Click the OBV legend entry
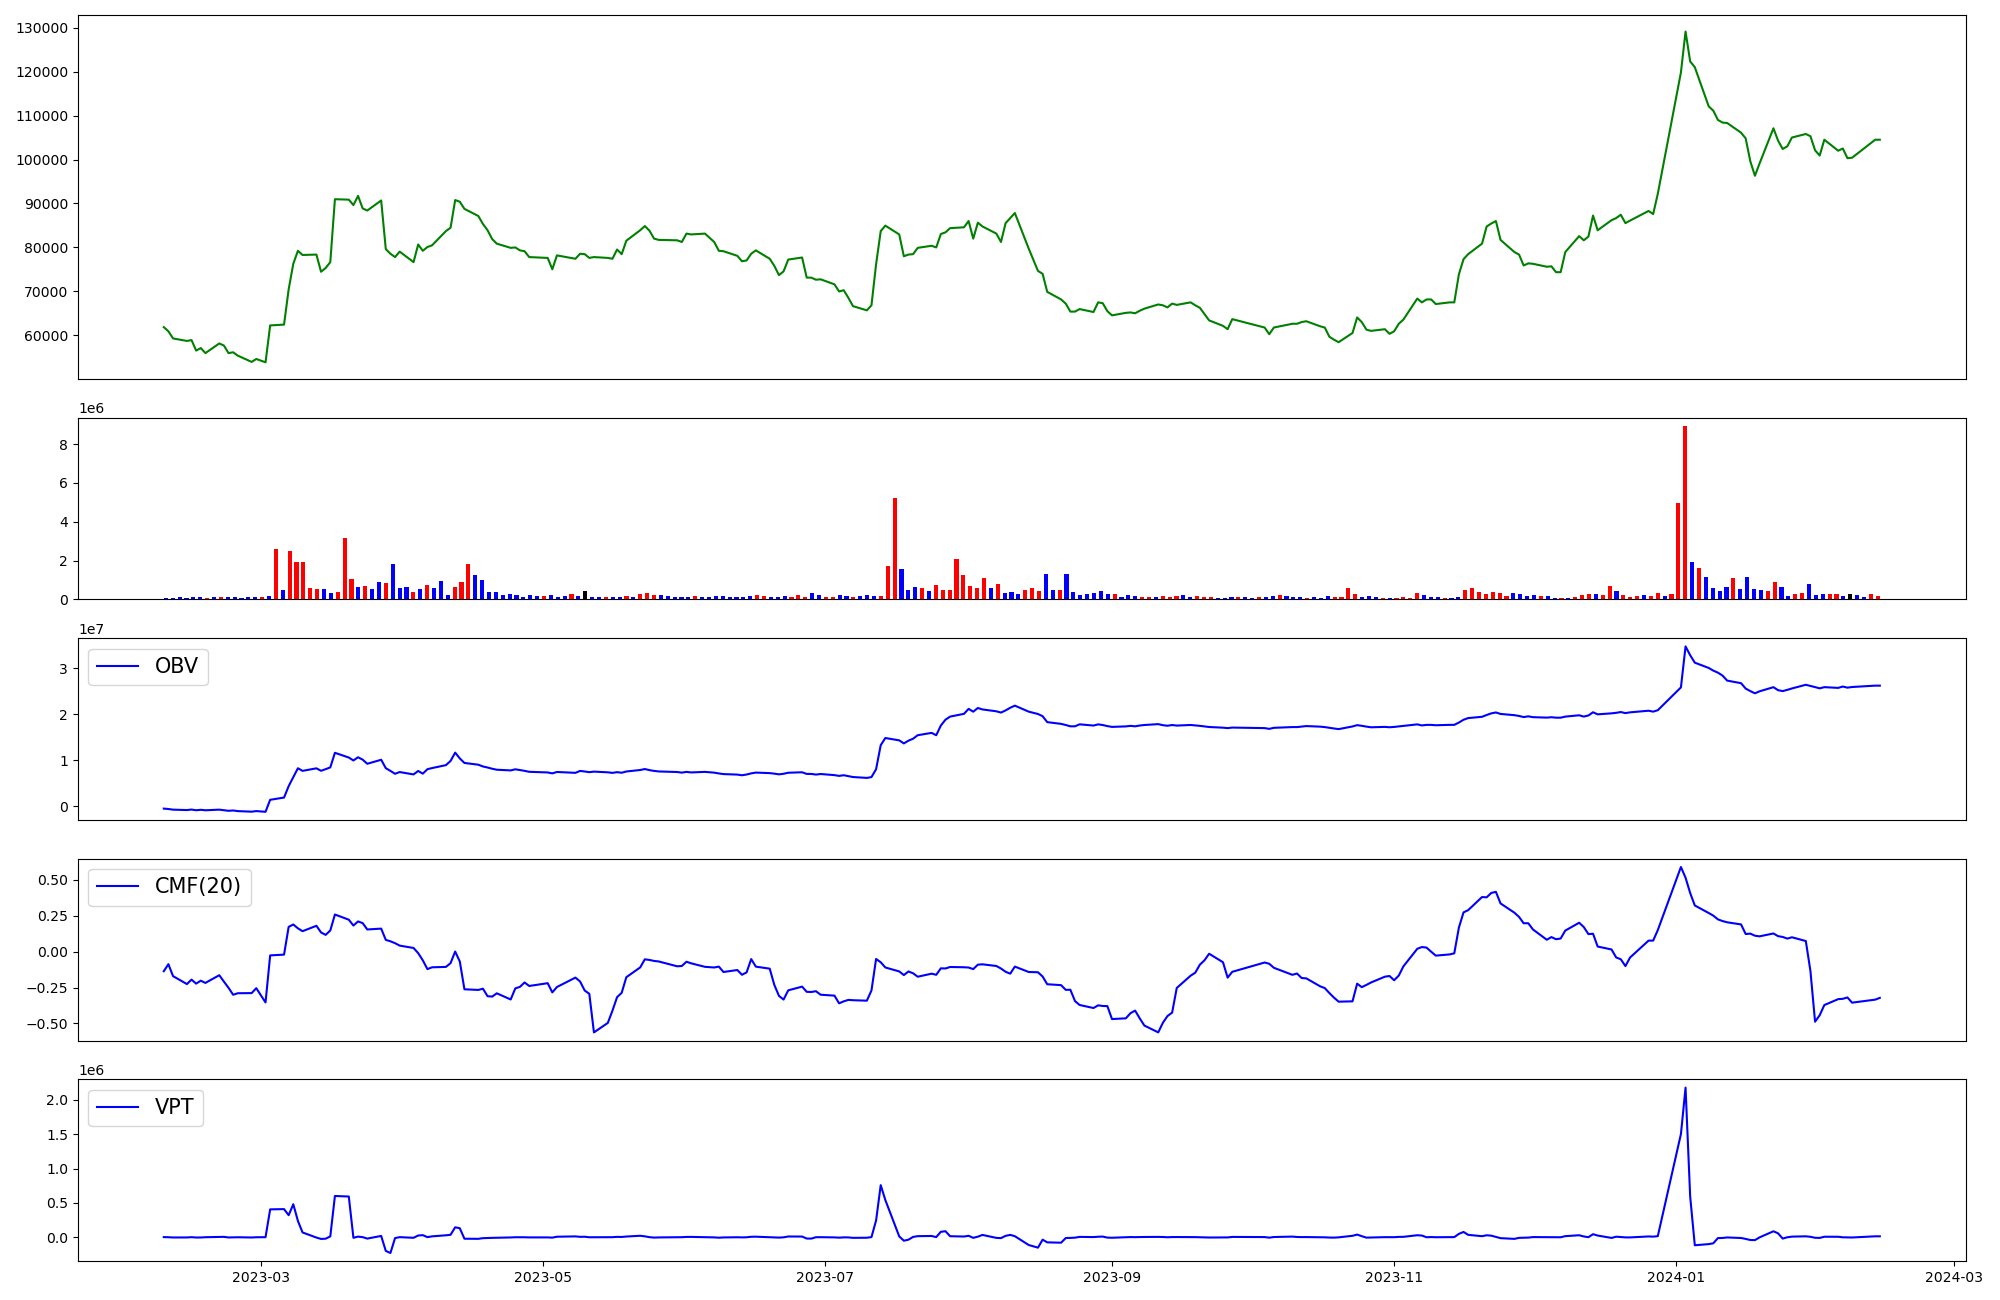2000x1300 pixels. pyautogui.click(x=175, y=666)
